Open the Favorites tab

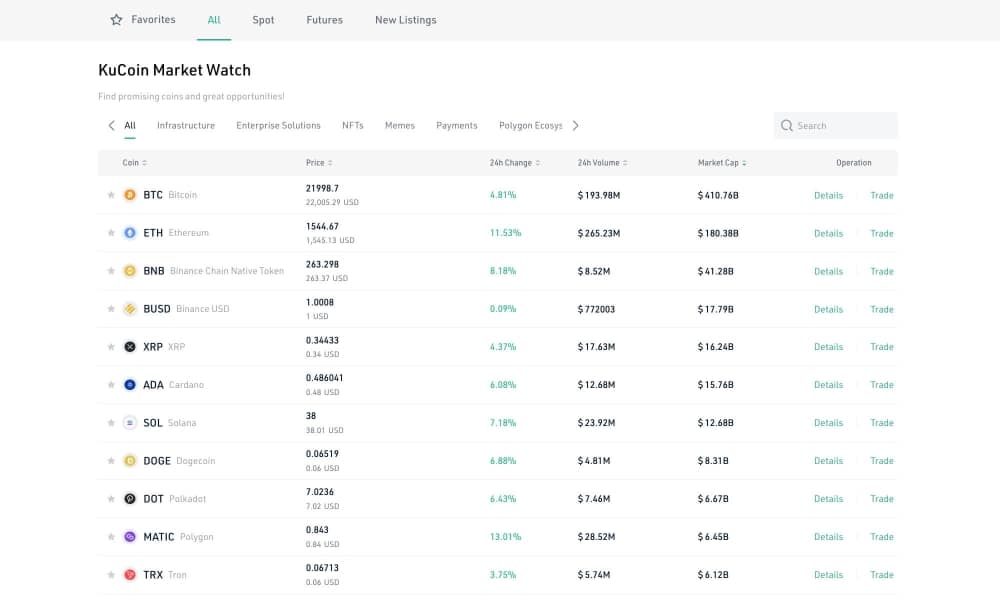153,20
